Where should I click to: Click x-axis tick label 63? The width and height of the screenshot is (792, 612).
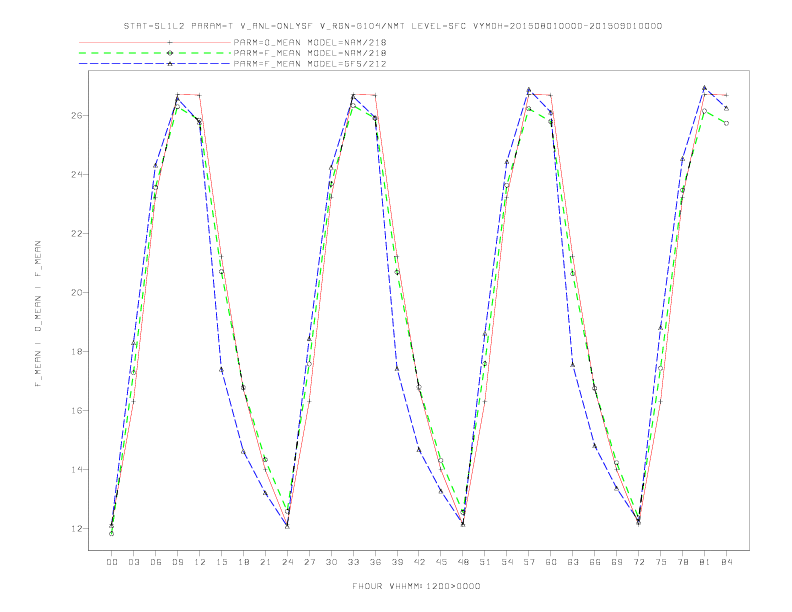[573, 562]
